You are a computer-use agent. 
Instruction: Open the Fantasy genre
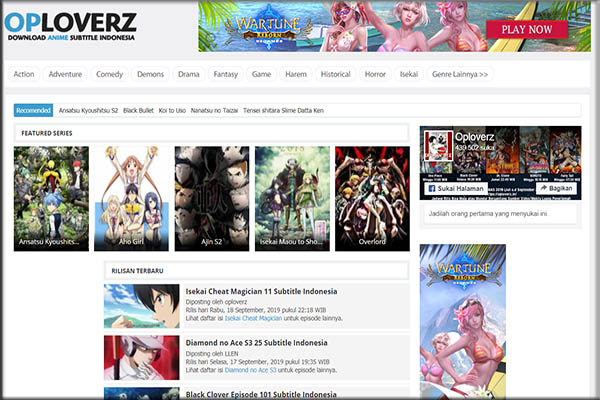tap(225, 74)
